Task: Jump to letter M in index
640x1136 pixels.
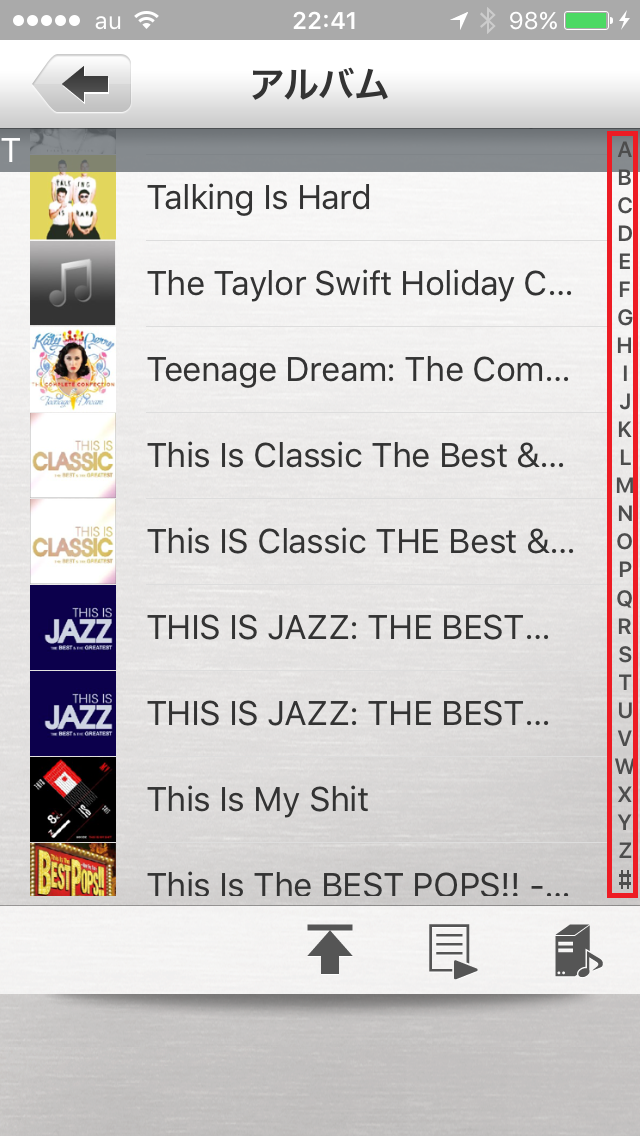Action: 624,485
